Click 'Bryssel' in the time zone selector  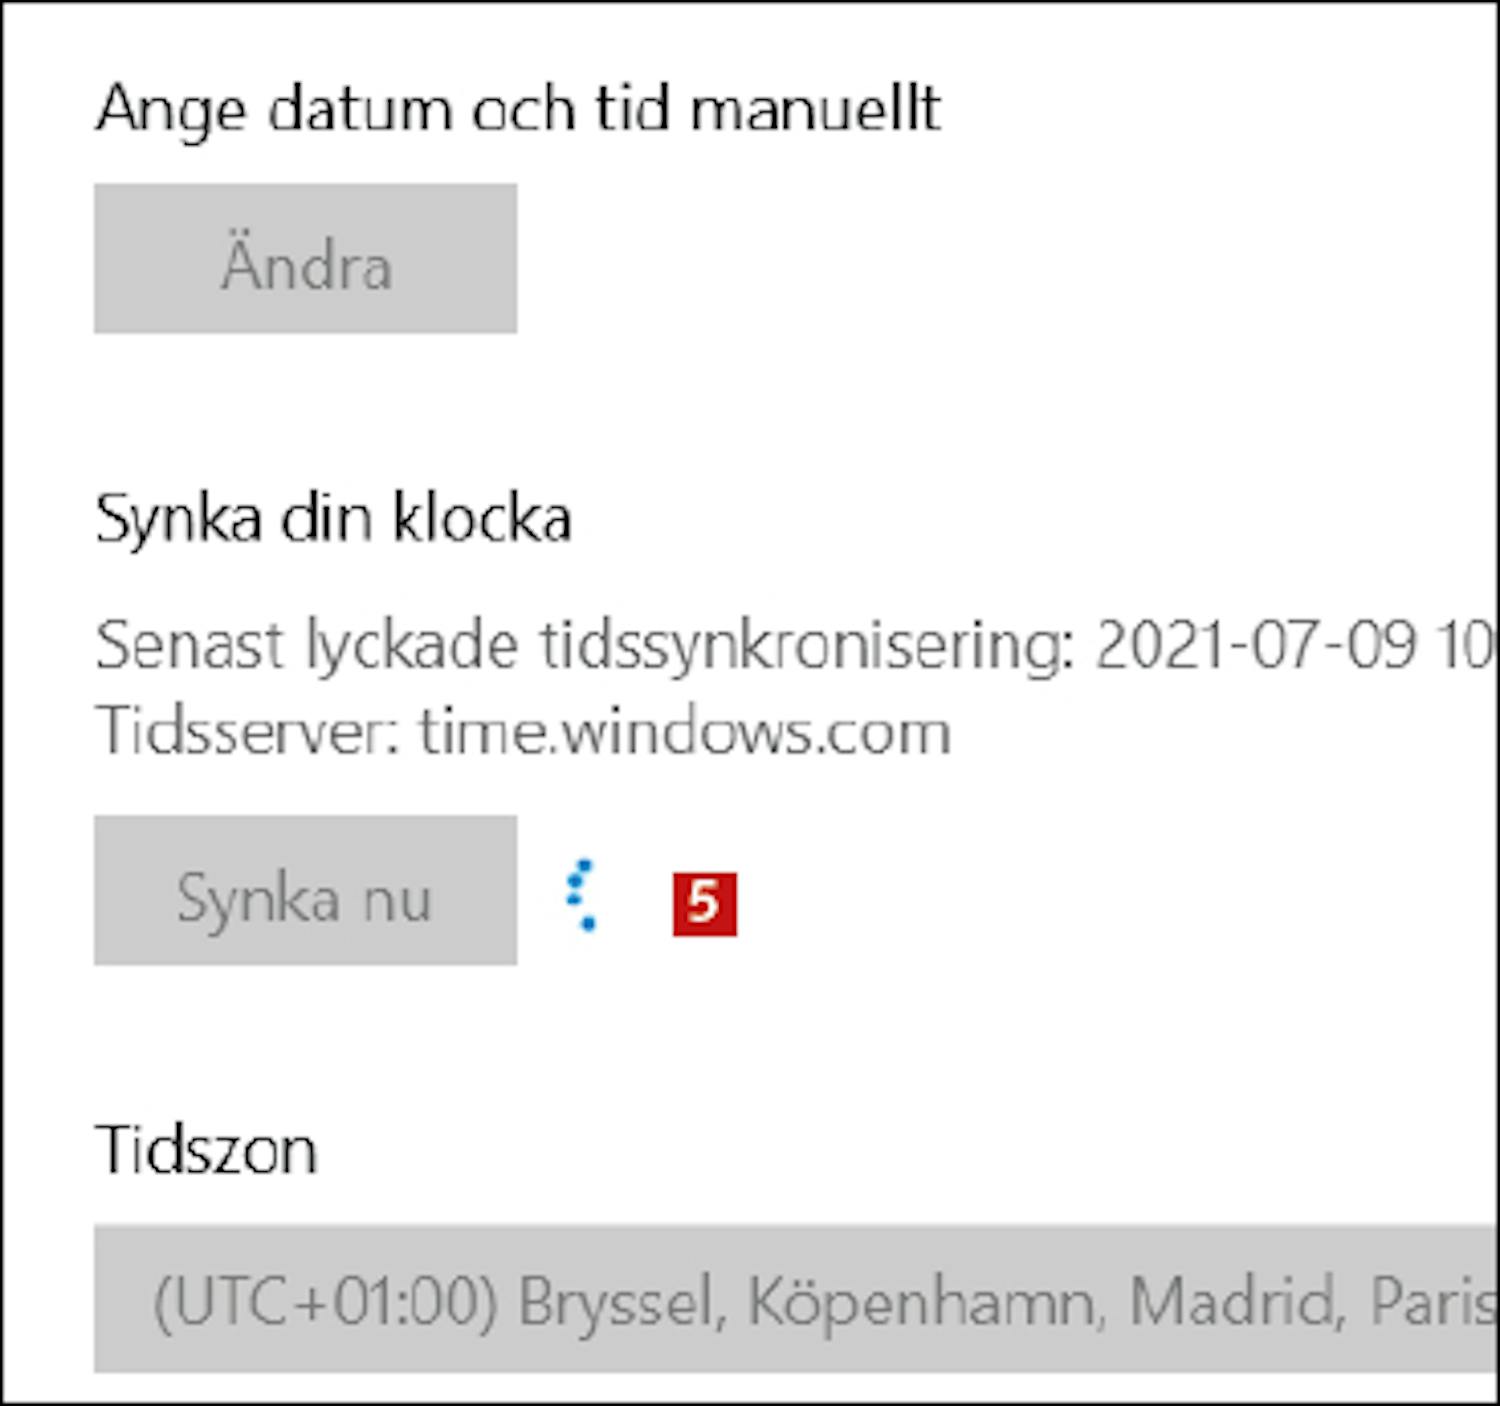(x=621, y=1302)
